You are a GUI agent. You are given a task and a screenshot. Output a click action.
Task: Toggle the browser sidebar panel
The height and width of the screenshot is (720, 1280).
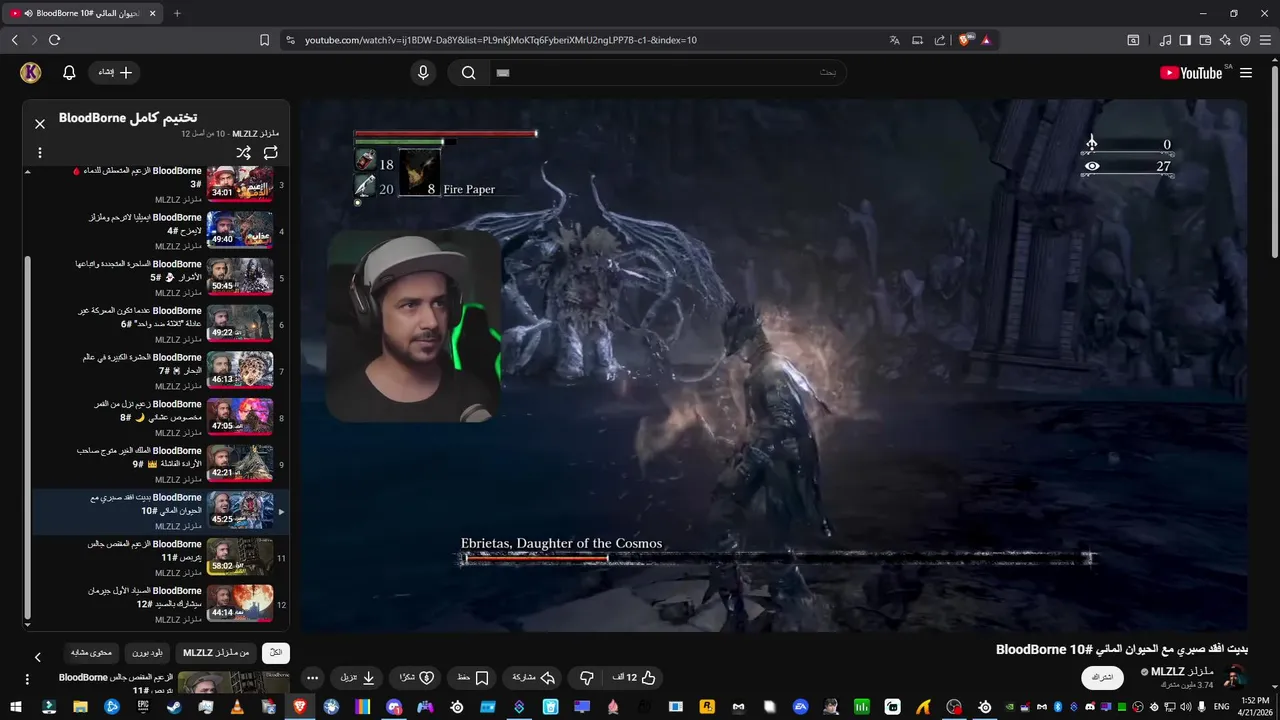(1185, 40)
